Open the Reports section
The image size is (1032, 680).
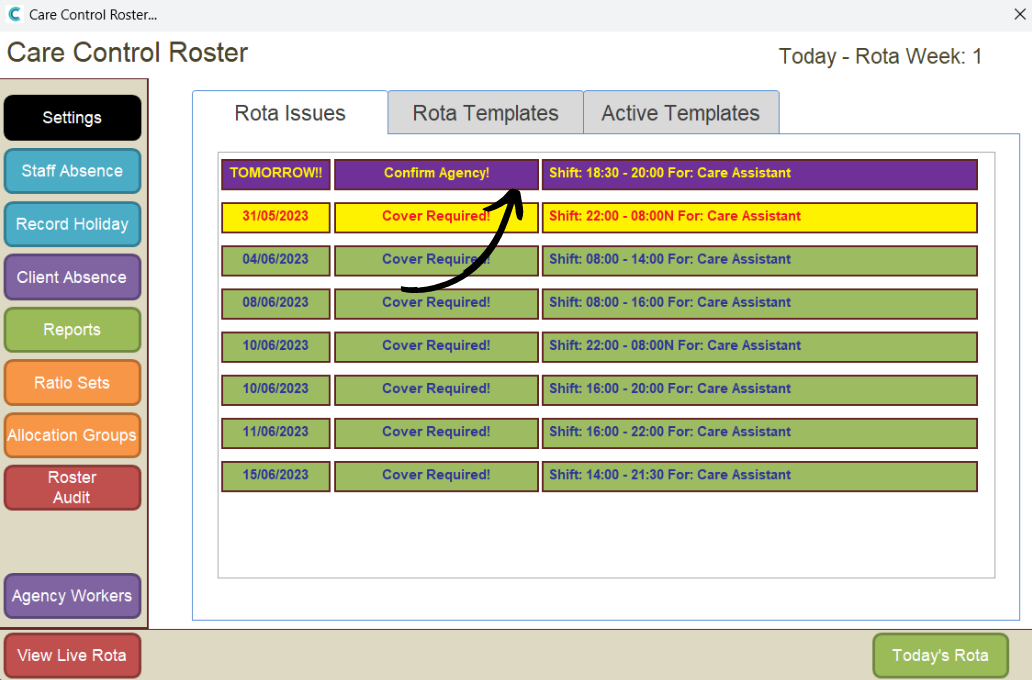tap(72, 330)
